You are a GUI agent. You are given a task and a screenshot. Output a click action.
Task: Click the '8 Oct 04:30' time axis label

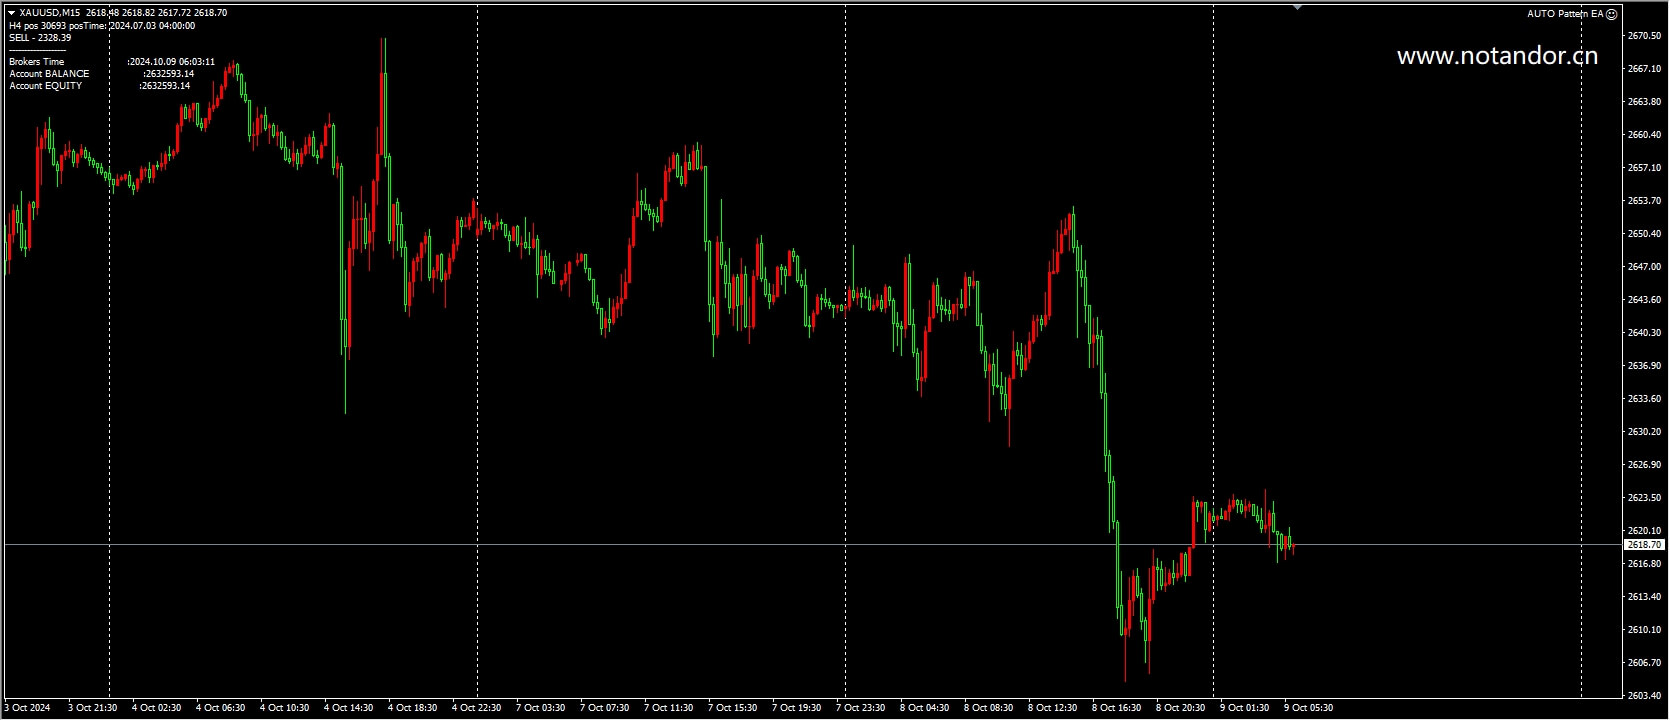point(924,708)
